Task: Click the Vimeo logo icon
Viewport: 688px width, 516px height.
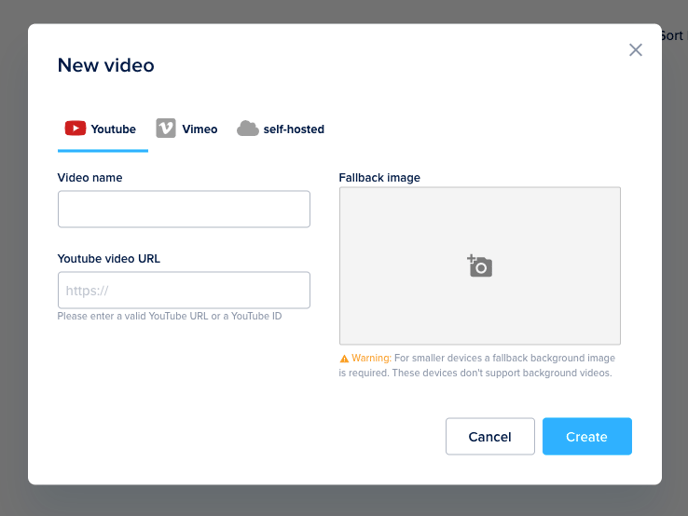Action: (166, 128)
